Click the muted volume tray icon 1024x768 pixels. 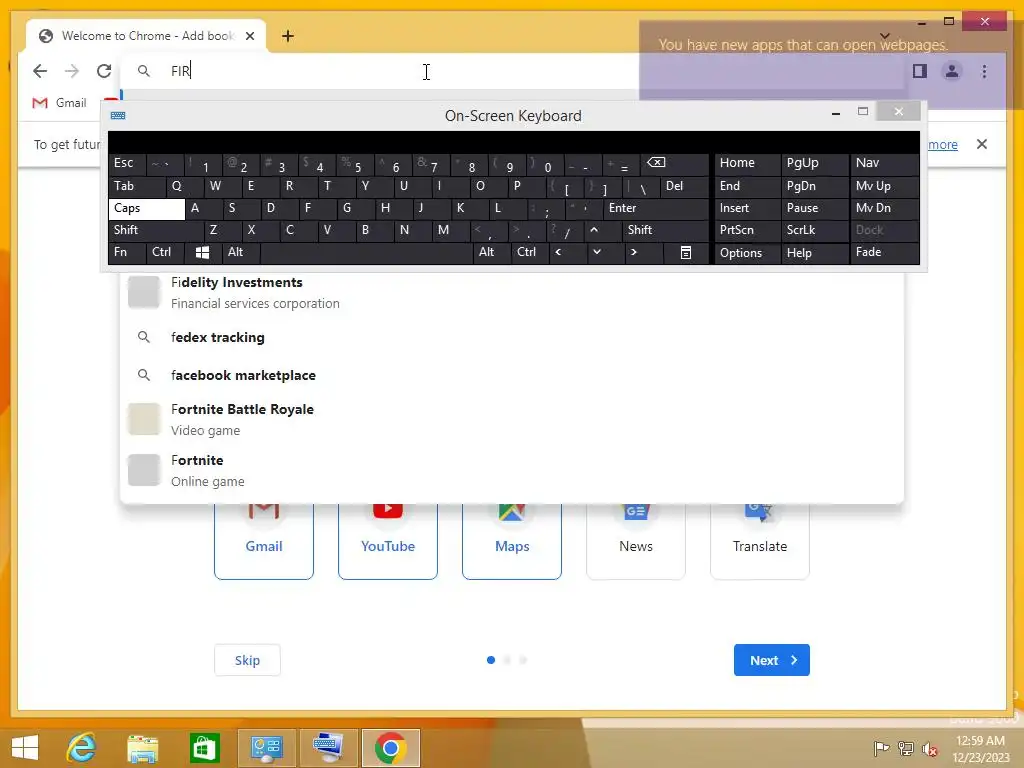point(930,749)
